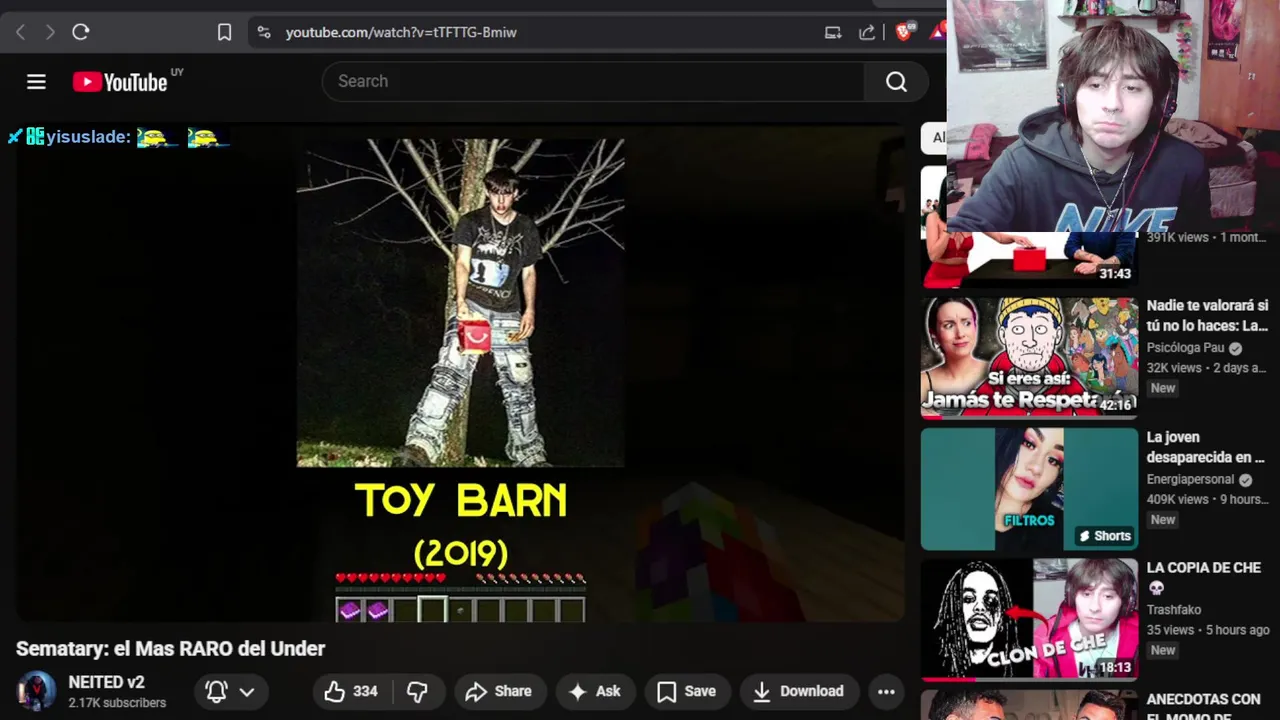Open 'La joven desaparecida' Shorts thumbnail
Viewport: 1280px width, 720px height.
pos(1029,489)
